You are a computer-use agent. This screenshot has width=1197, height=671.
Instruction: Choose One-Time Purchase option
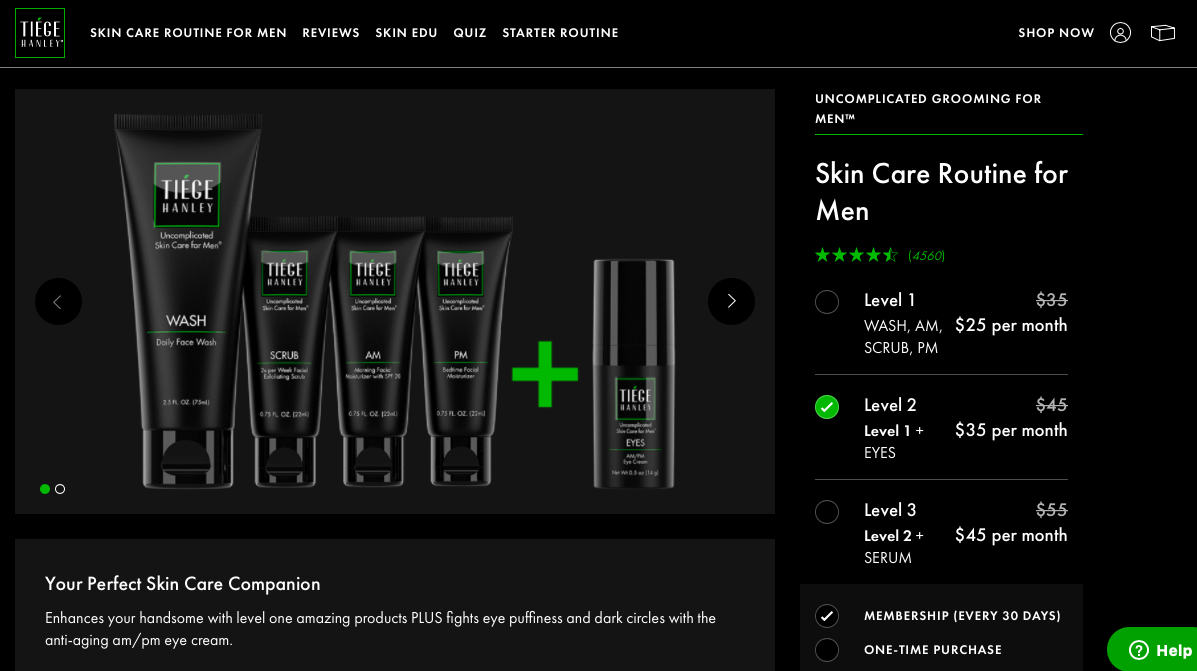click(827, 650)
